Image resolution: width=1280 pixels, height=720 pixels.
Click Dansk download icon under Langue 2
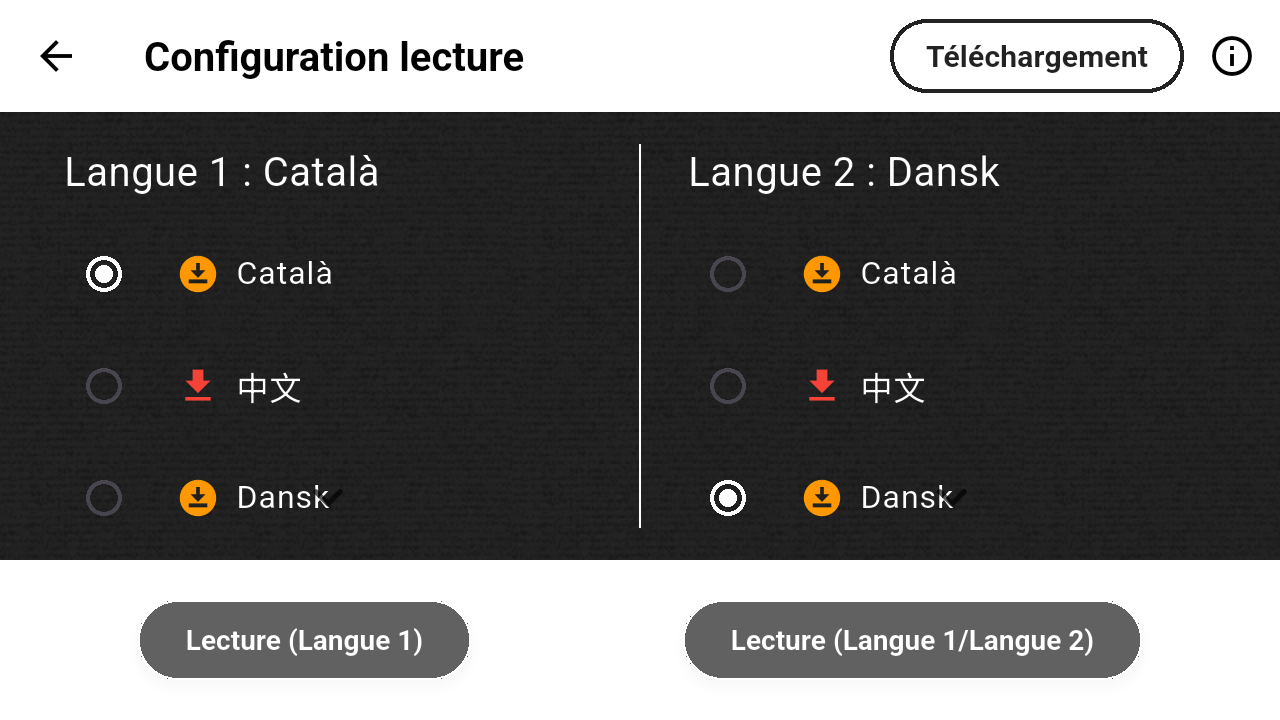coord(822,498)
